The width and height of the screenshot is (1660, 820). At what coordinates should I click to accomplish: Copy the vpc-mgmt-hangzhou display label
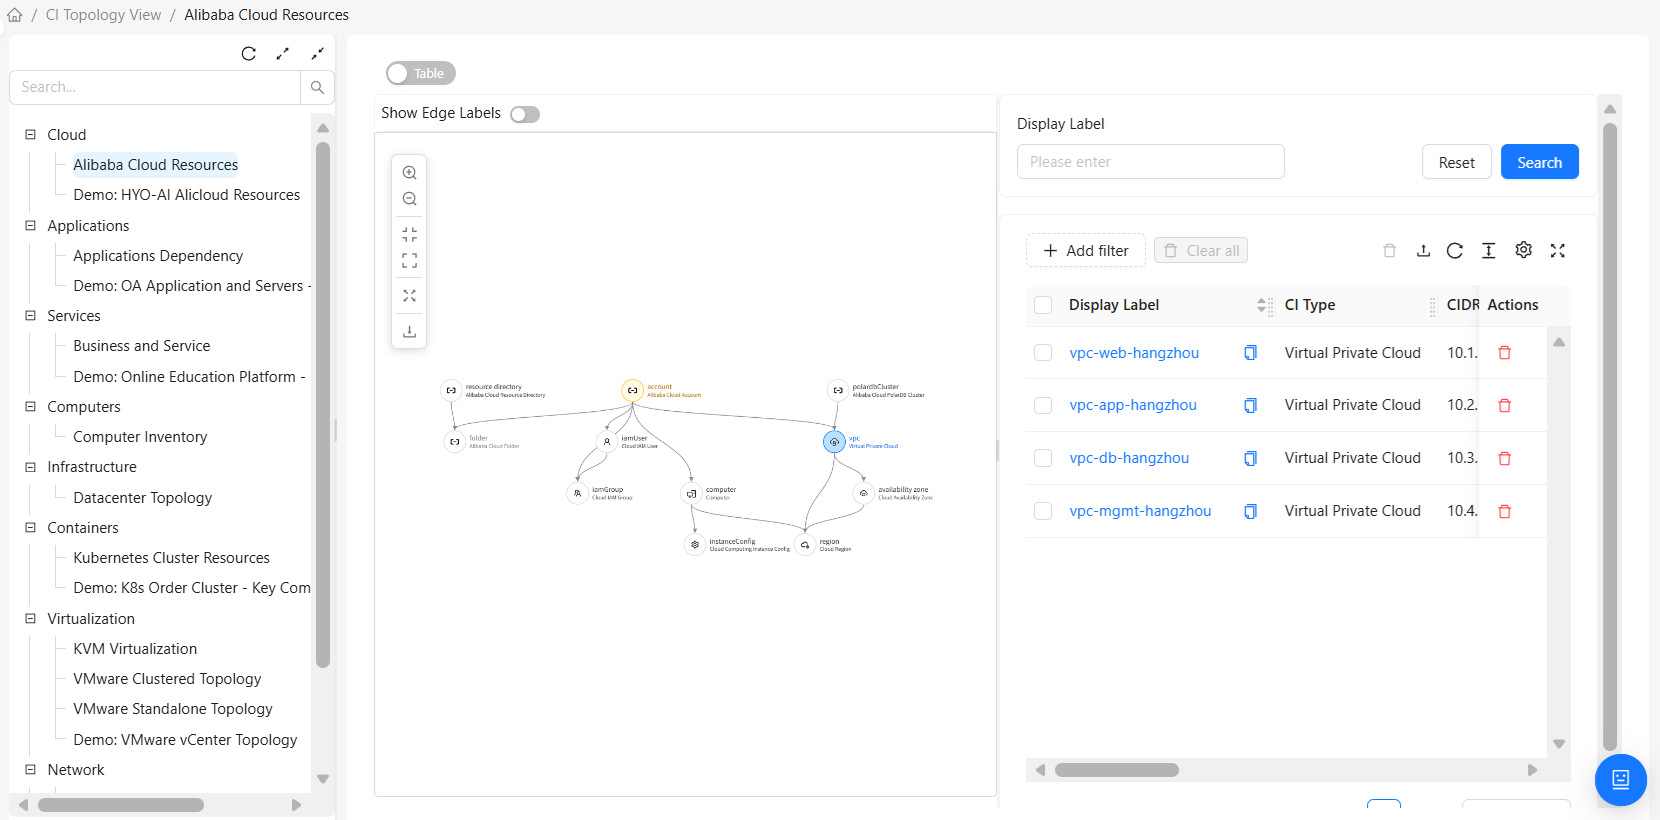click(1250, 511)
